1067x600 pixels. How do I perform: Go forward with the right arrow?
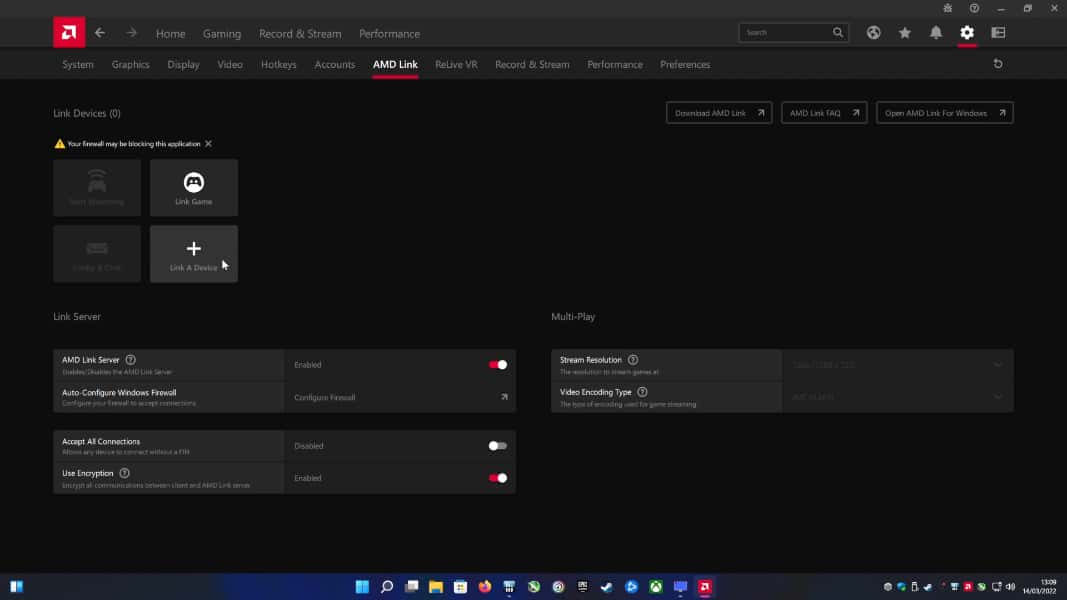click(x=131, y=33)
